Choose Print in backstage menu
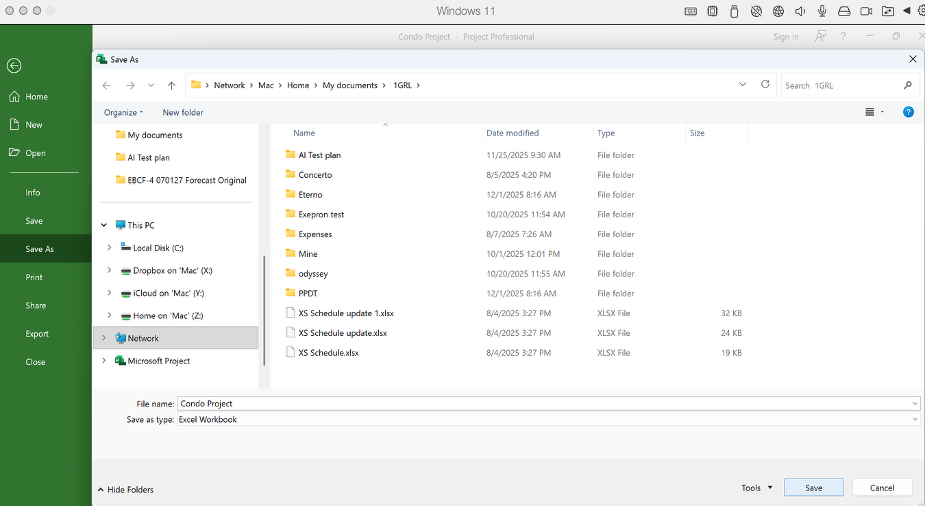Viewport: 926px width, 506px height. click(34, 277)
